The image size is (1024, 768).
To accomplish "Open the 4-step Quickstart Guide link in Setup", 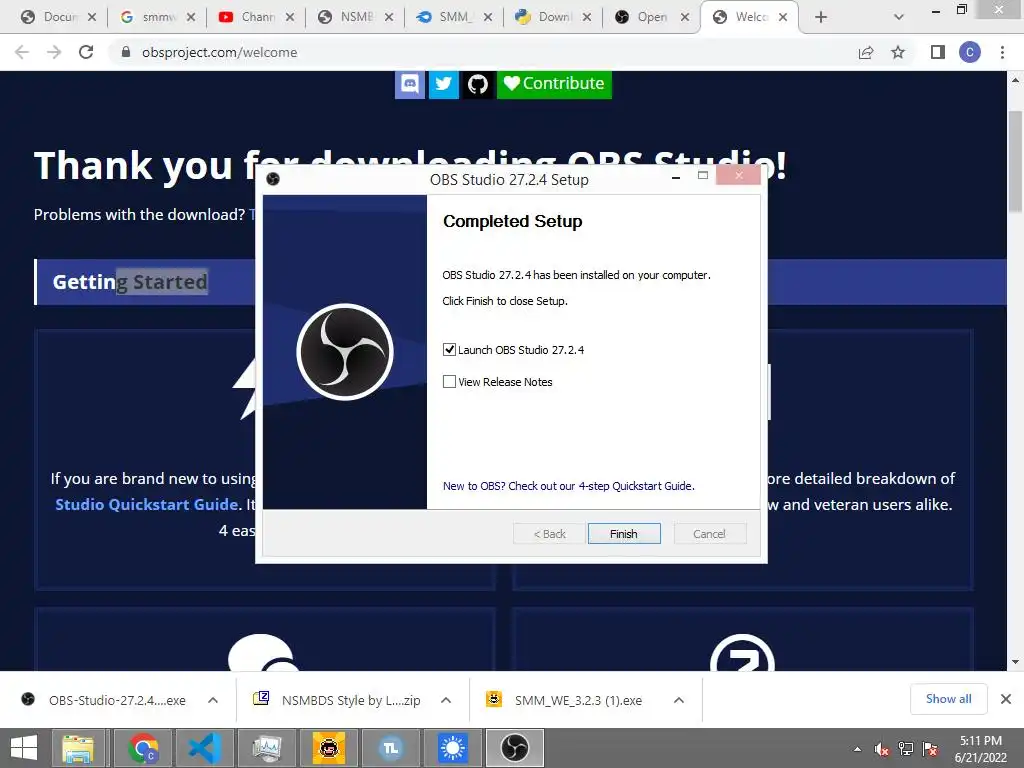I will coord(568,486).
